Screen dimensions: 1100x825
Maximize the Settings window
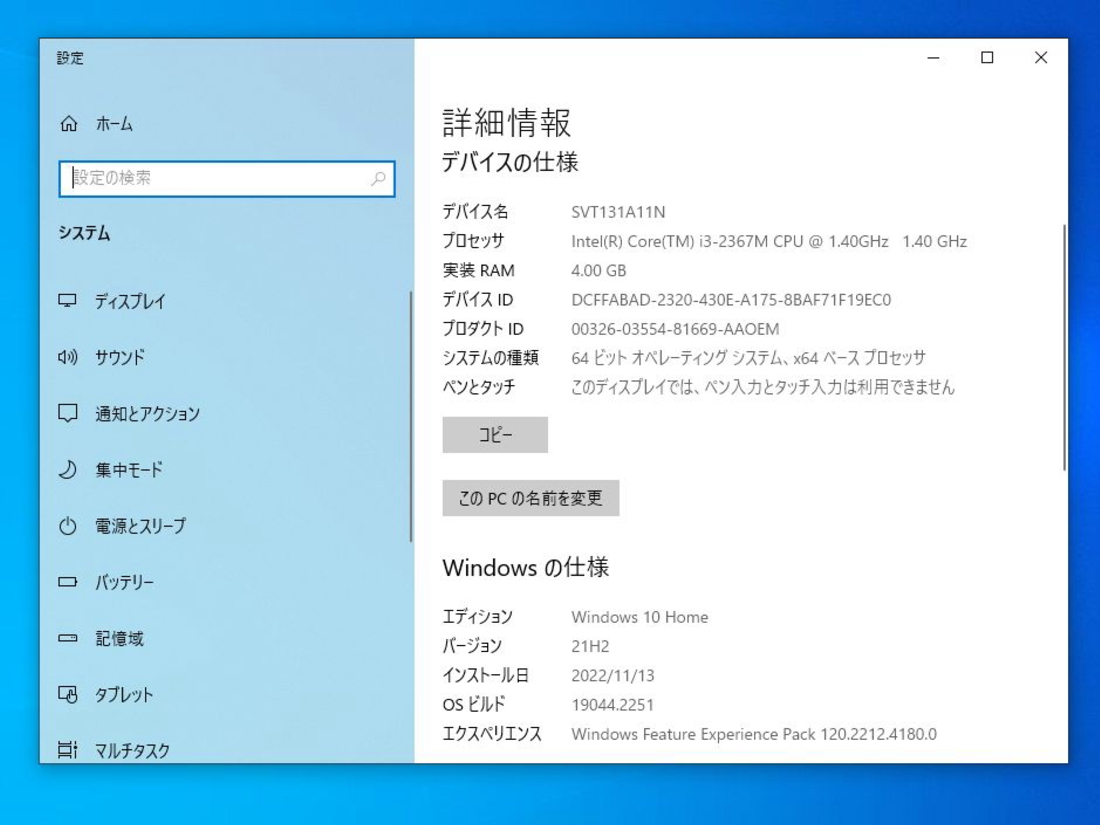[987, 58]
